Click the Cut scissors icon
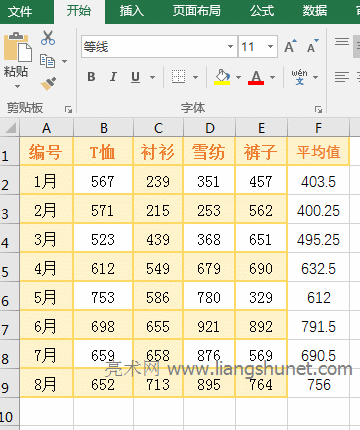 pyautogui.click(x=48, y=38)
